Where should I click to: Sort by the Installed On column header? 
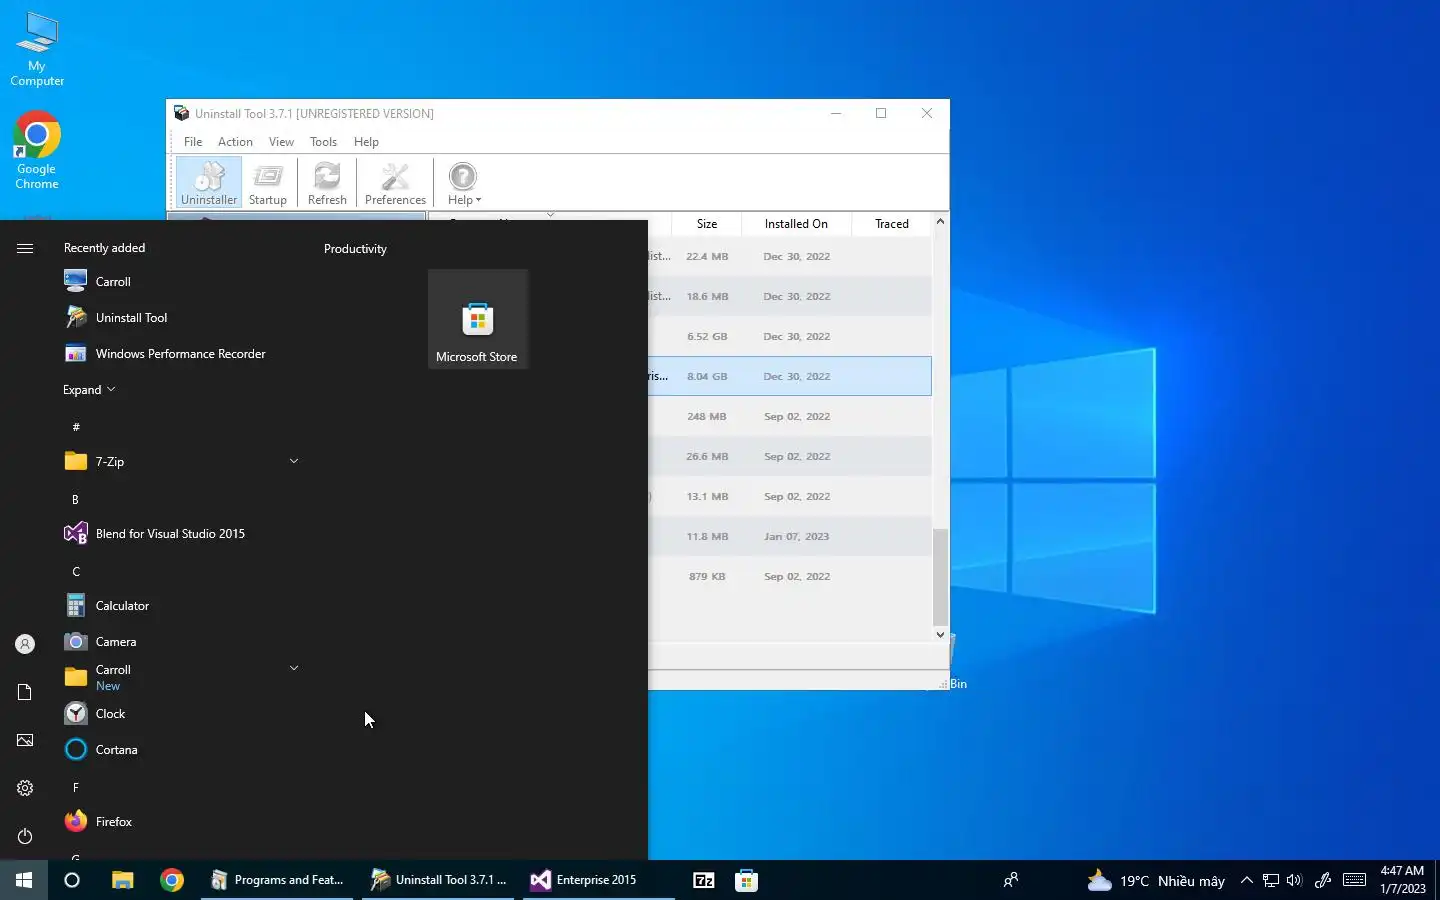click(x=796, y=224)
